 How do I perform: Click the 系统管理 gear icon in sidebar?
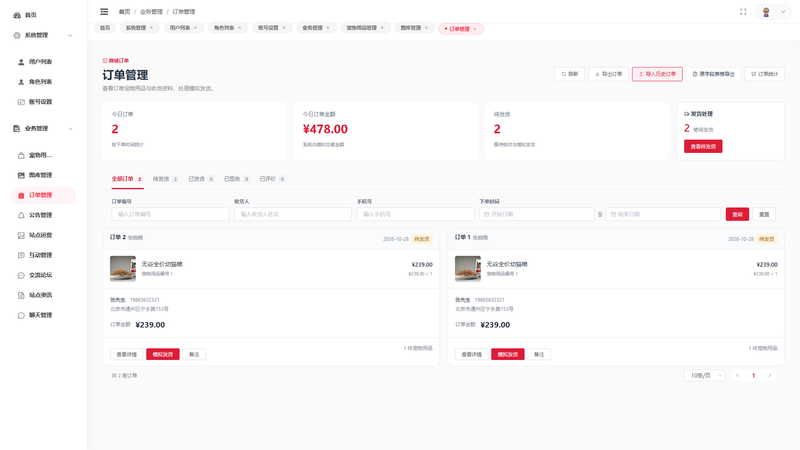pos(17,35)
